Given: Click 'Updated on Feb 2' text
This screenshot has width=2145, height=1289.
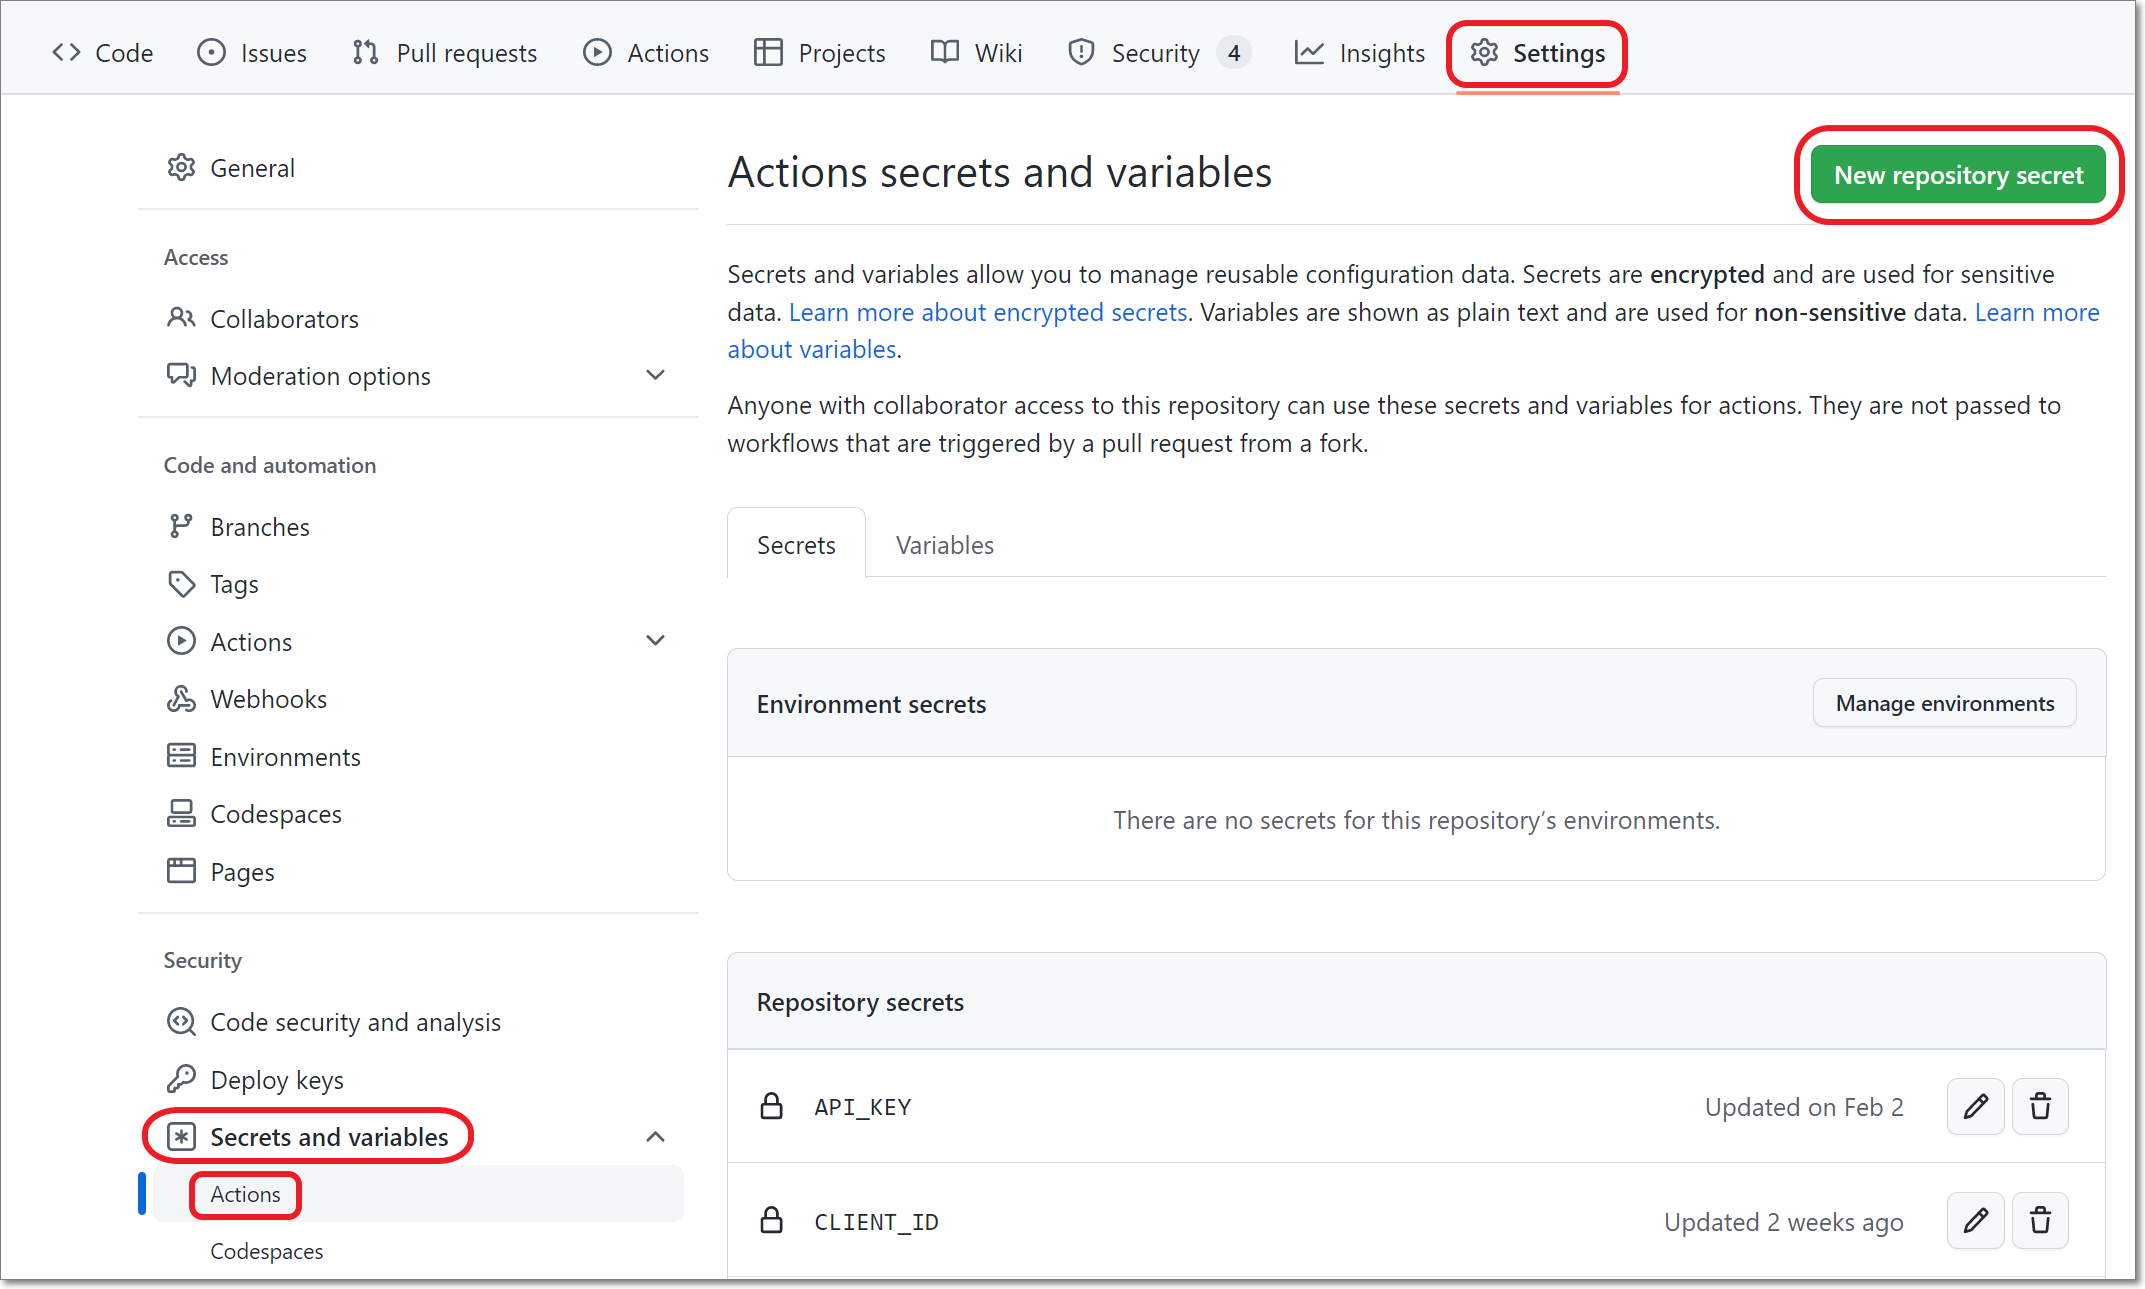Looking at the screenshot, I should click(1804, 1107).
